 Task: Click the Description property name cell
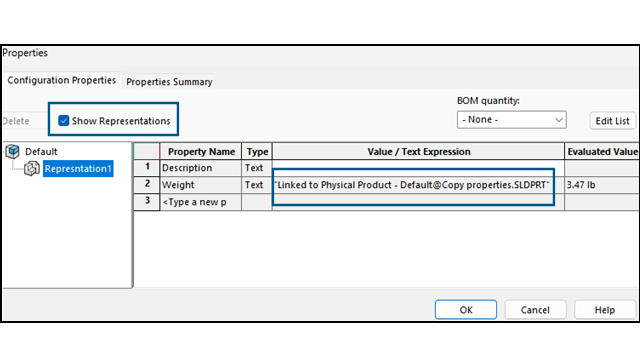[200, 168]
